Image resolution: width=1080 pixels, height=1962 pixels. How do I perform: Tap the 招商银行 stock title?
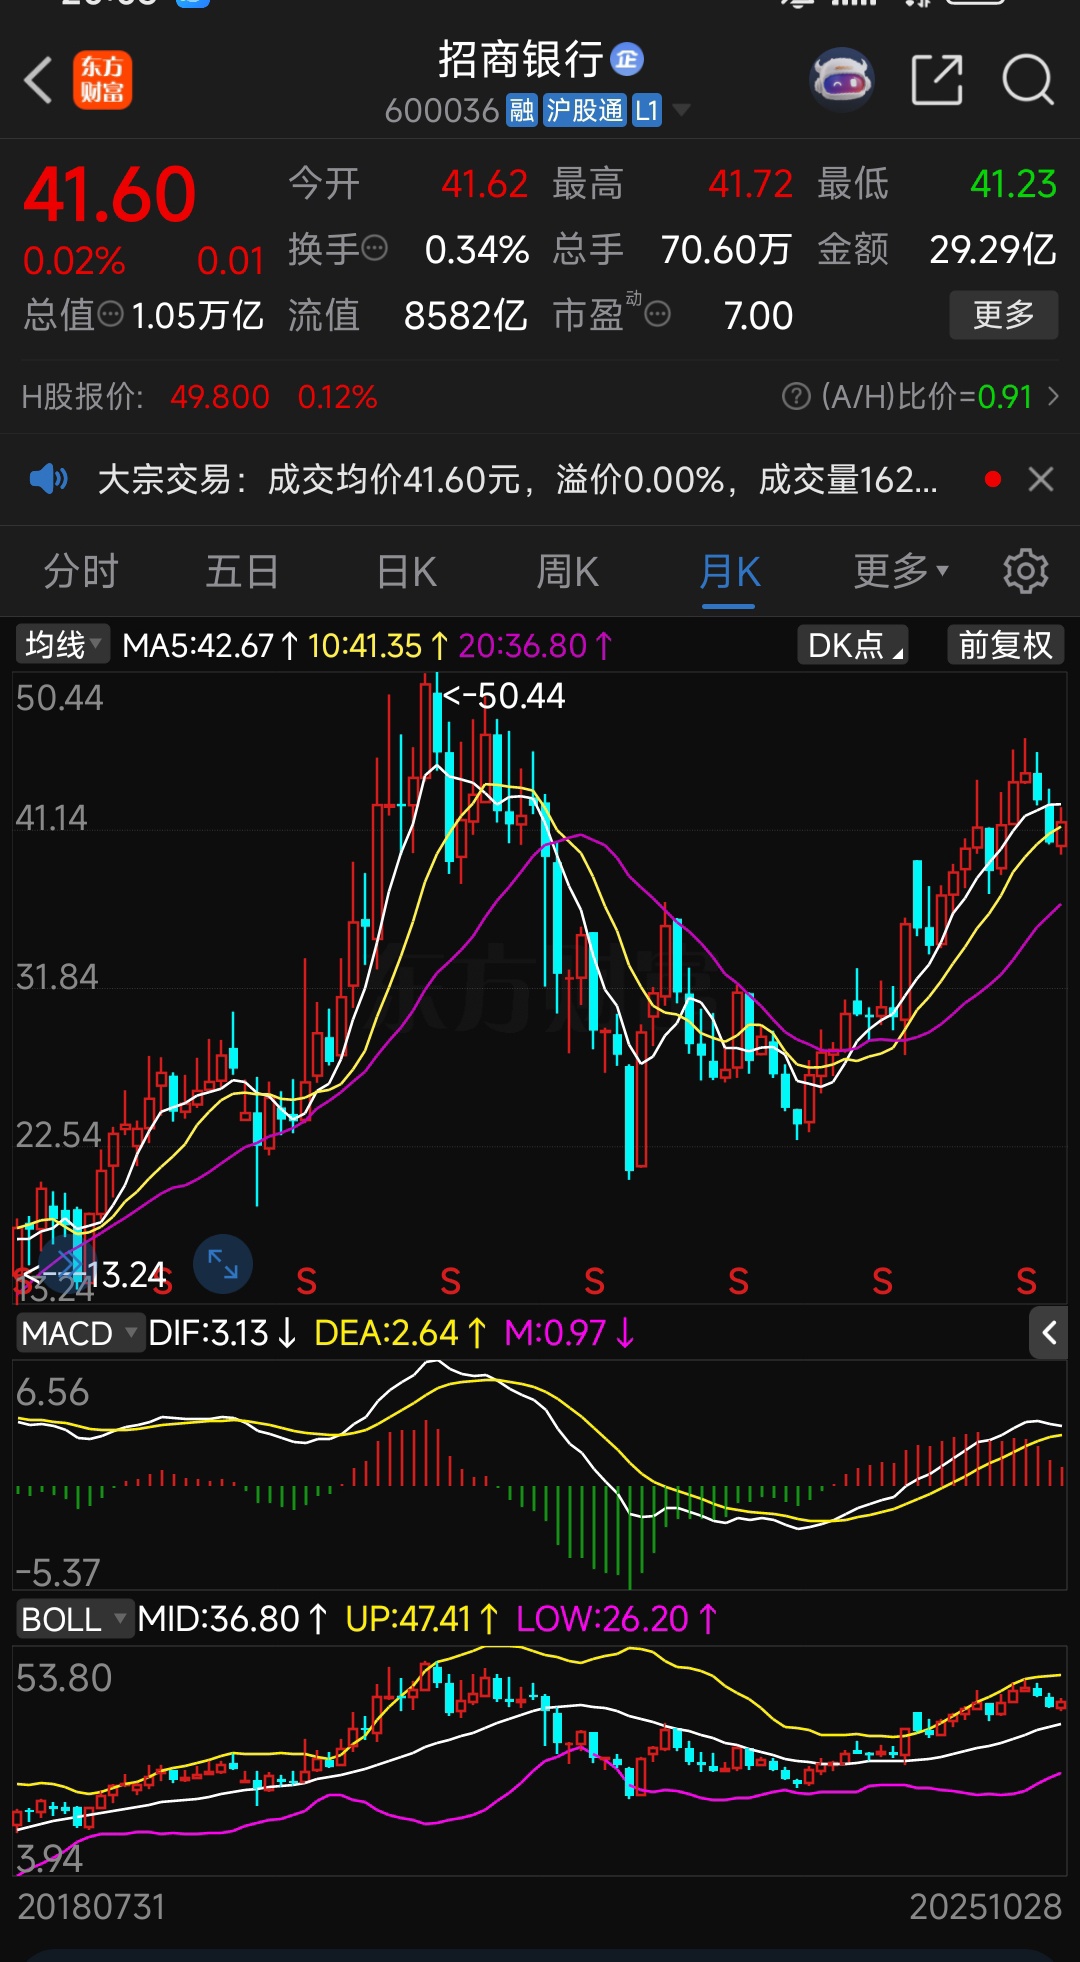click(x=521, y=60)
